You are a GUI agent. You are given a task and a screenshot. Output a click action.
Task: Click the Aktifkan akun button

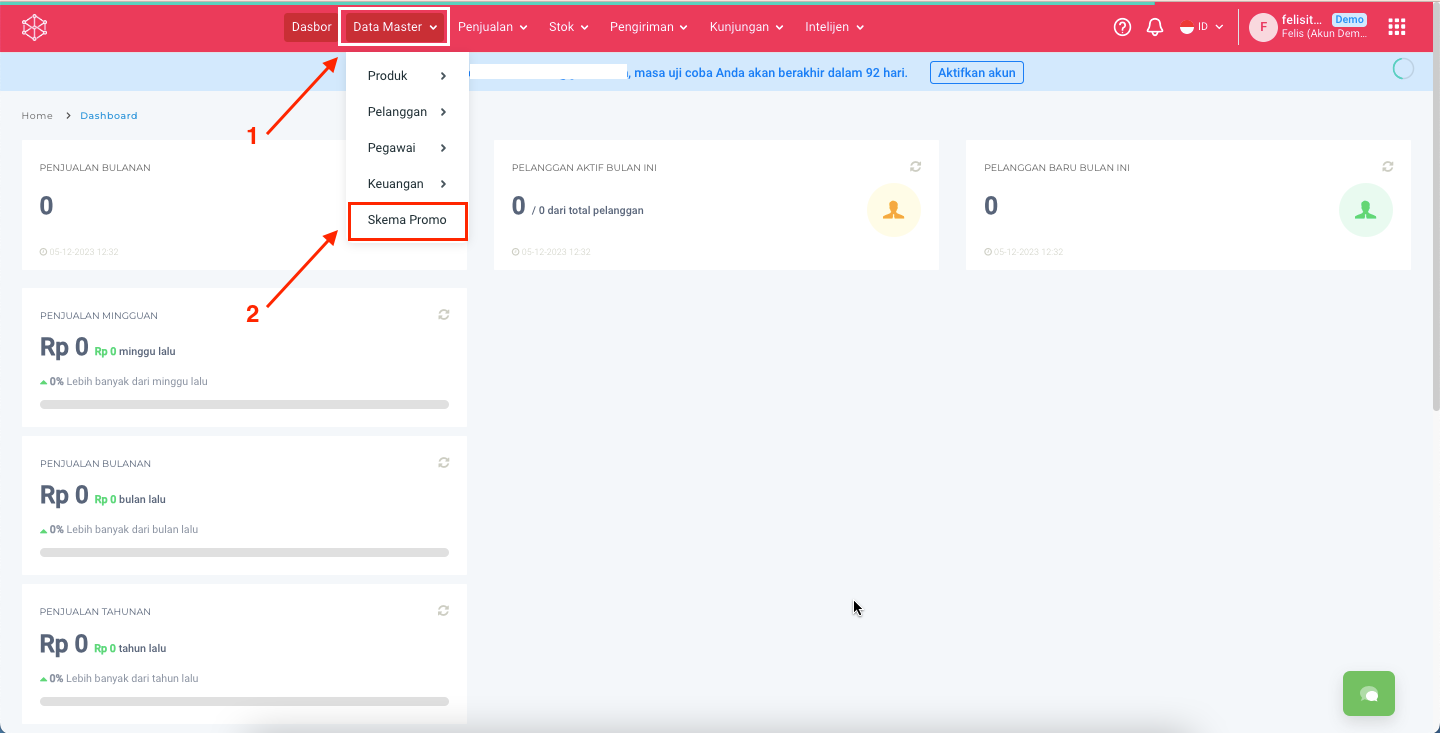click(976, 73)
